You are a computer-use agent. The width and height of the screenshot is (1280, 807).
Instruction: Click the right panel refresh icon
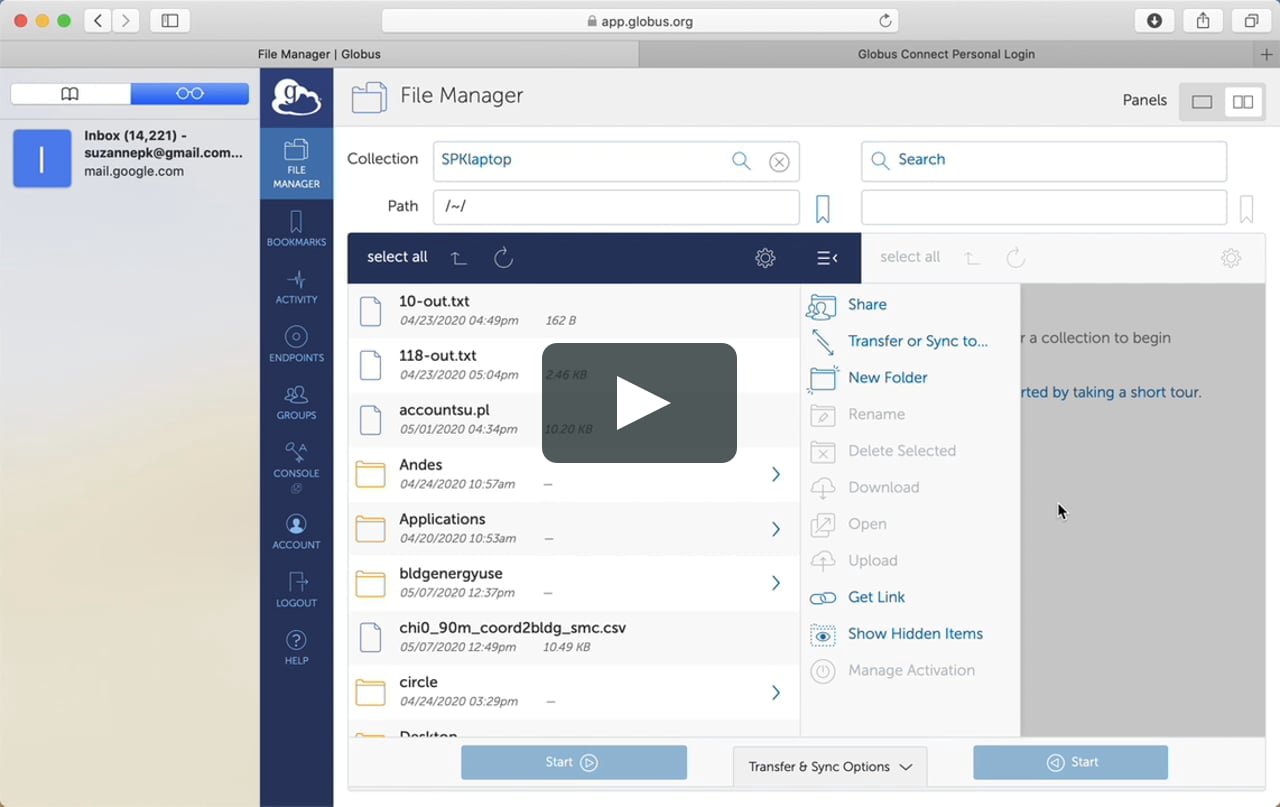point(1016,258)
